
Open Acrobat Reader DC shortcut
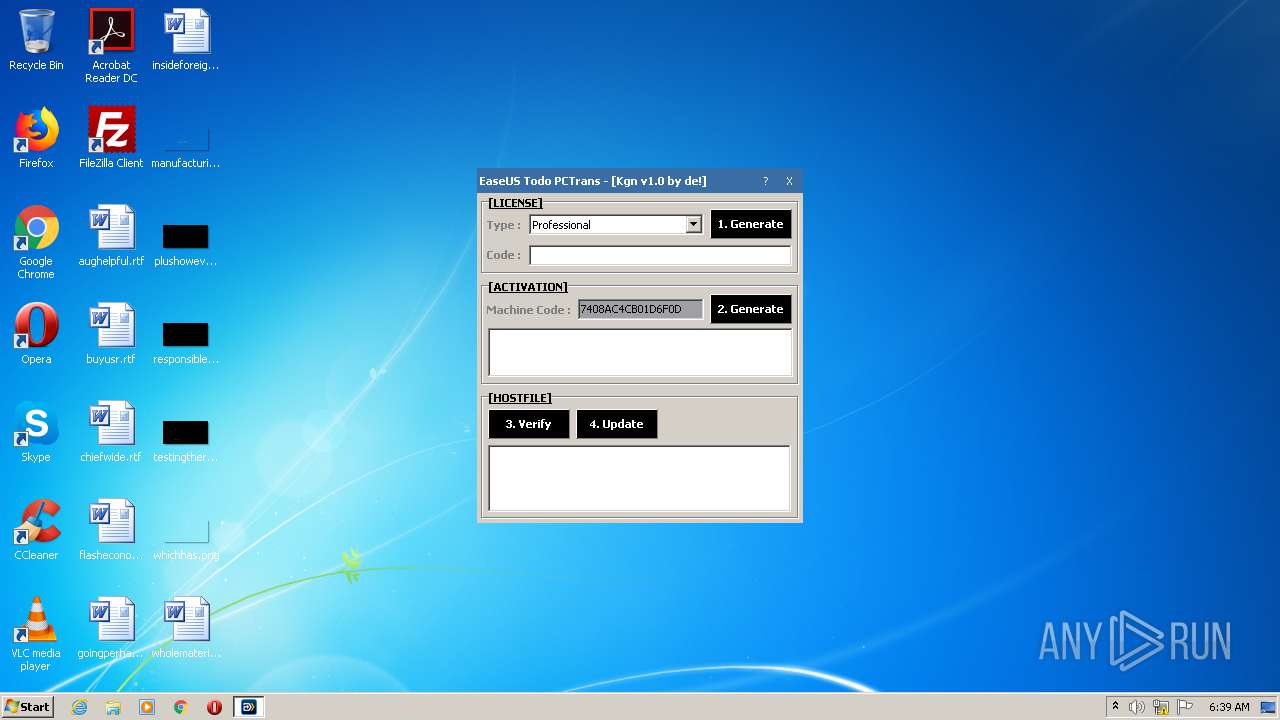[111, 46]
